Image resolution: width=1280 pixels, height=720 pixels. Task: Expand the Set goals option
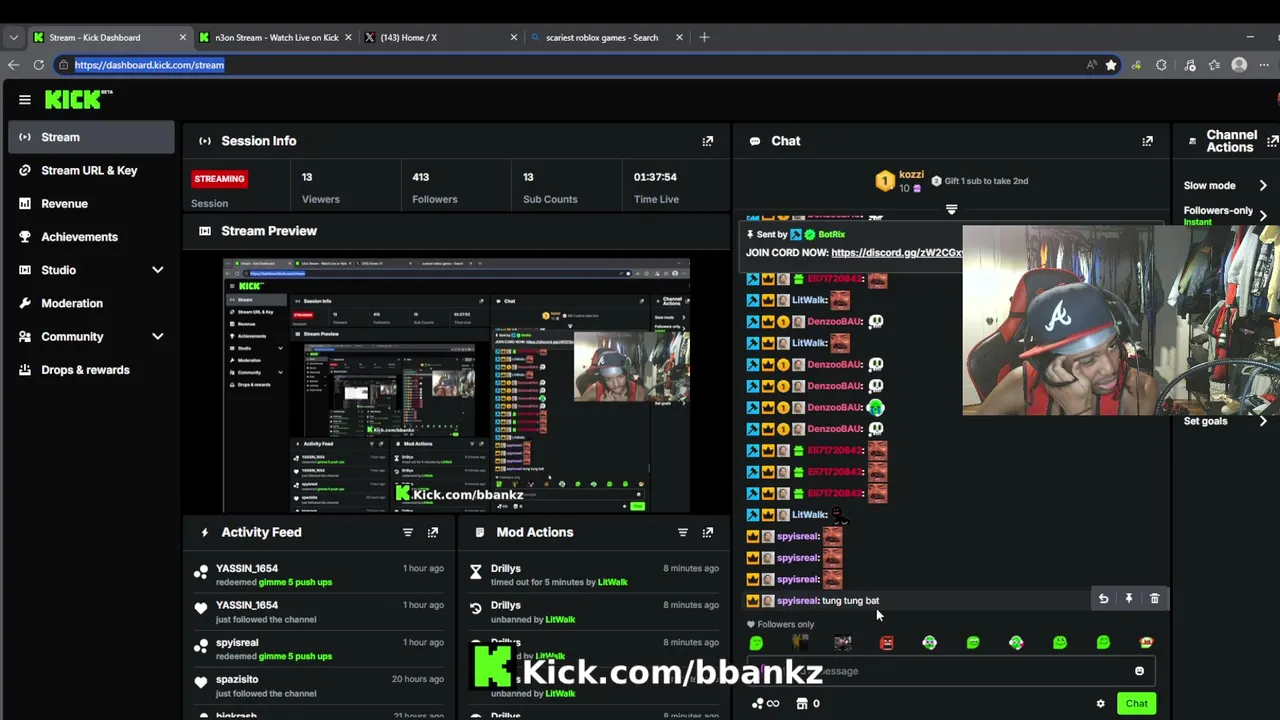point(1263,421)
